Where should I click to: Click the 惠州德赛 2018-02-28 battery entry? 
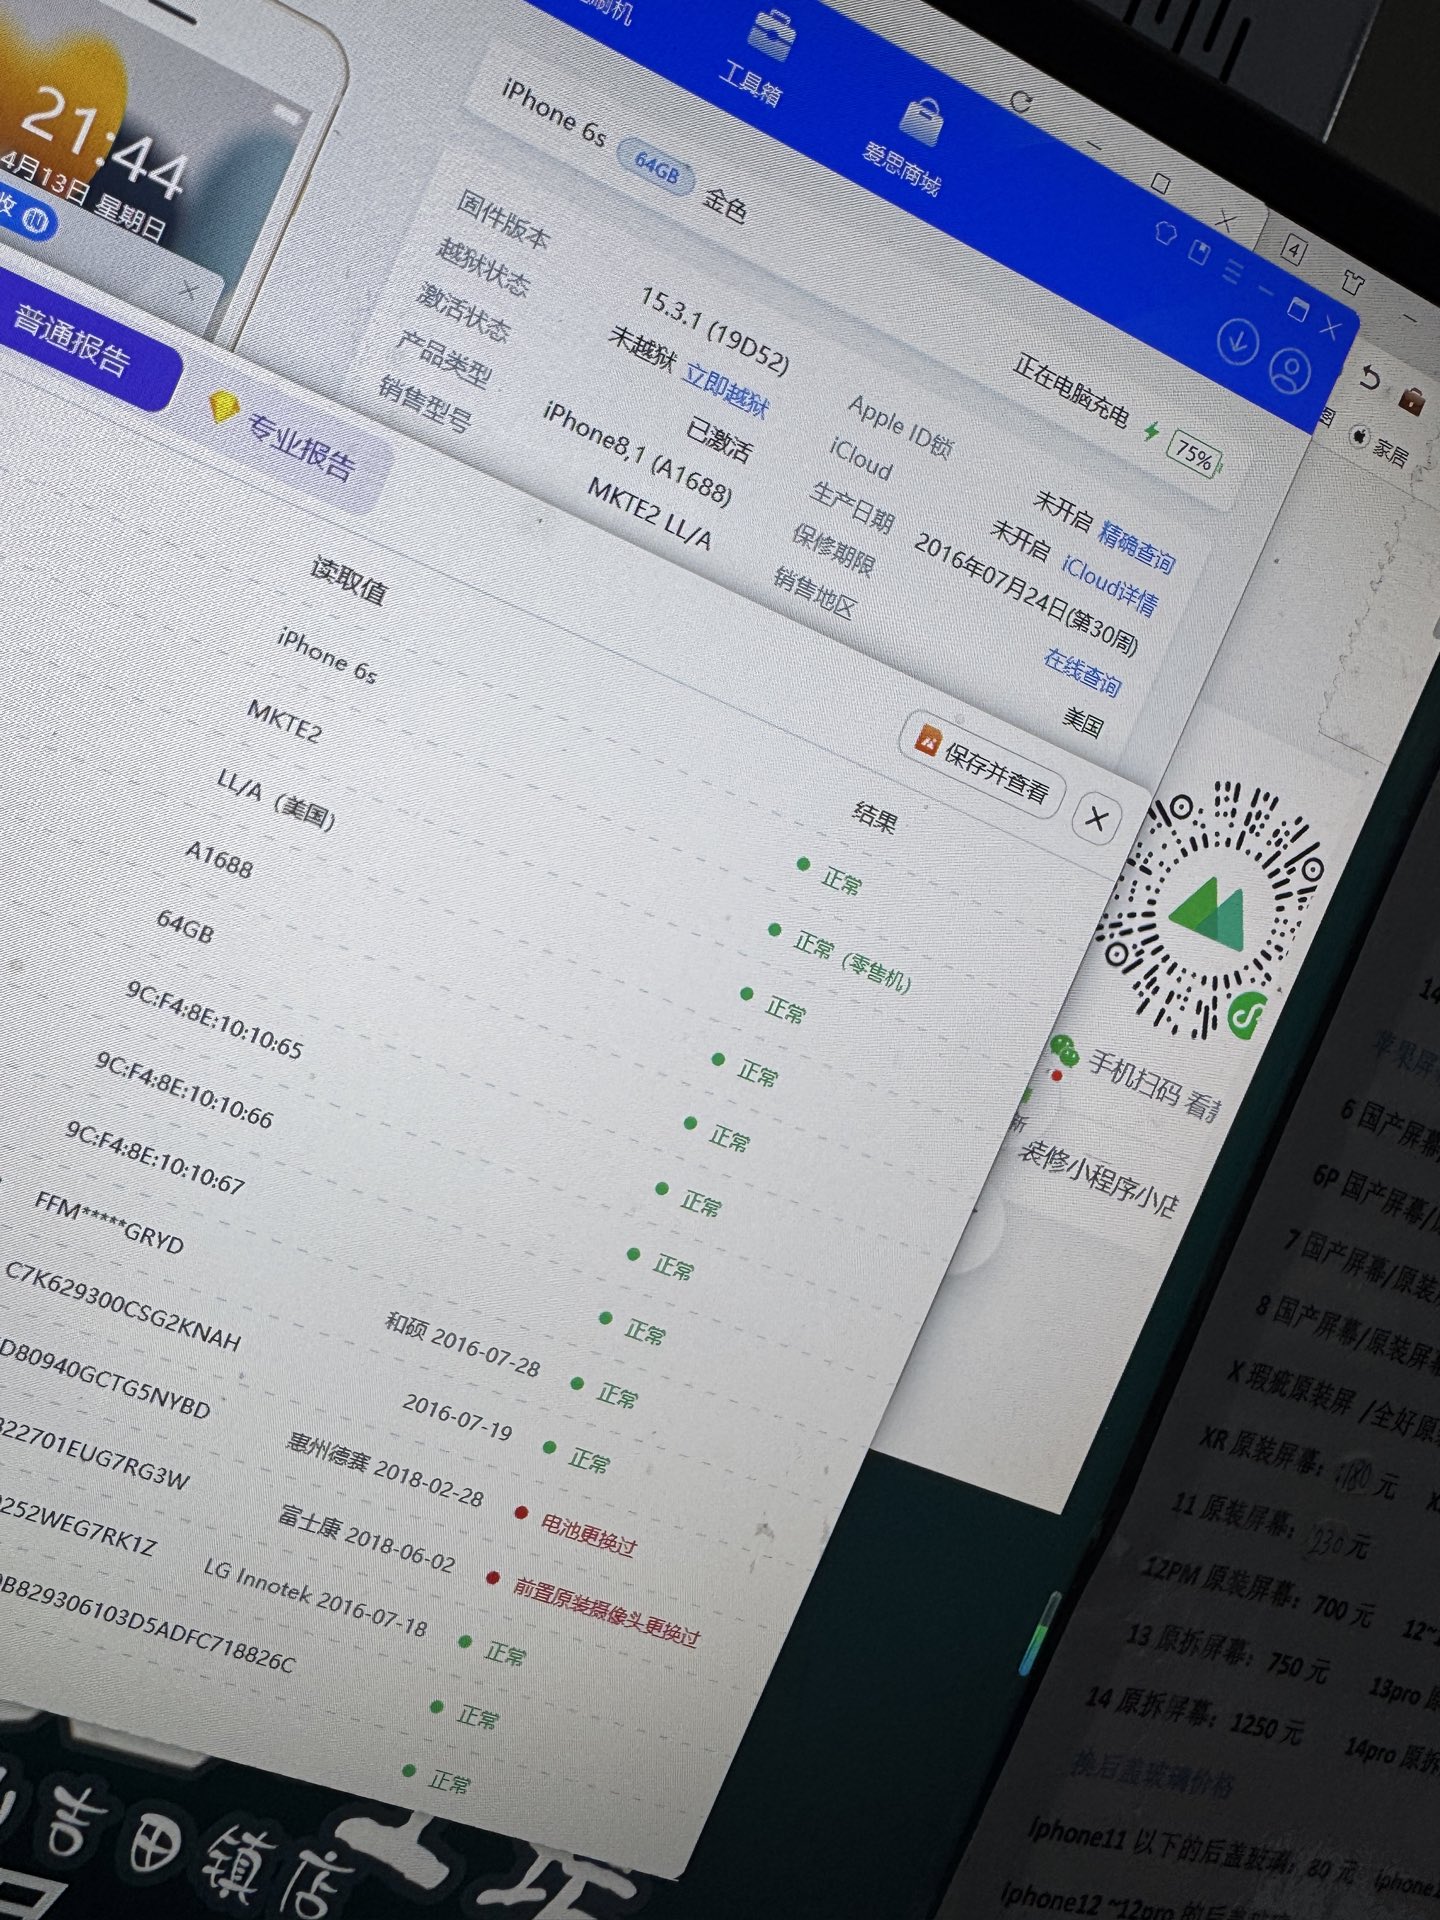385,1469
